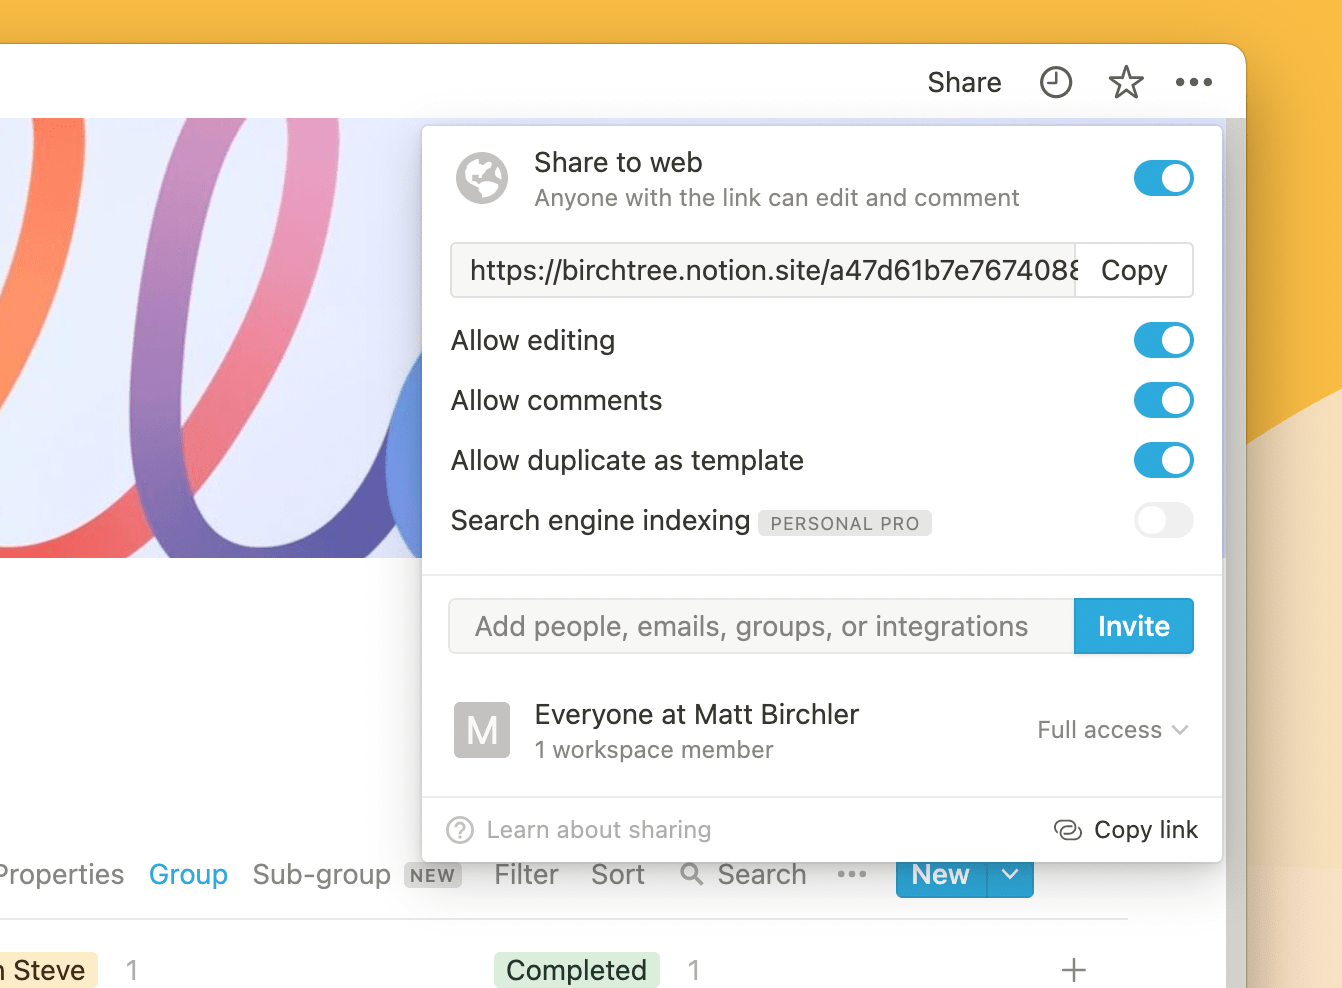Viewport: 1342px width, 988px height.
Task: Turn off the Share to web toggle
Action: click(1164, 178)
